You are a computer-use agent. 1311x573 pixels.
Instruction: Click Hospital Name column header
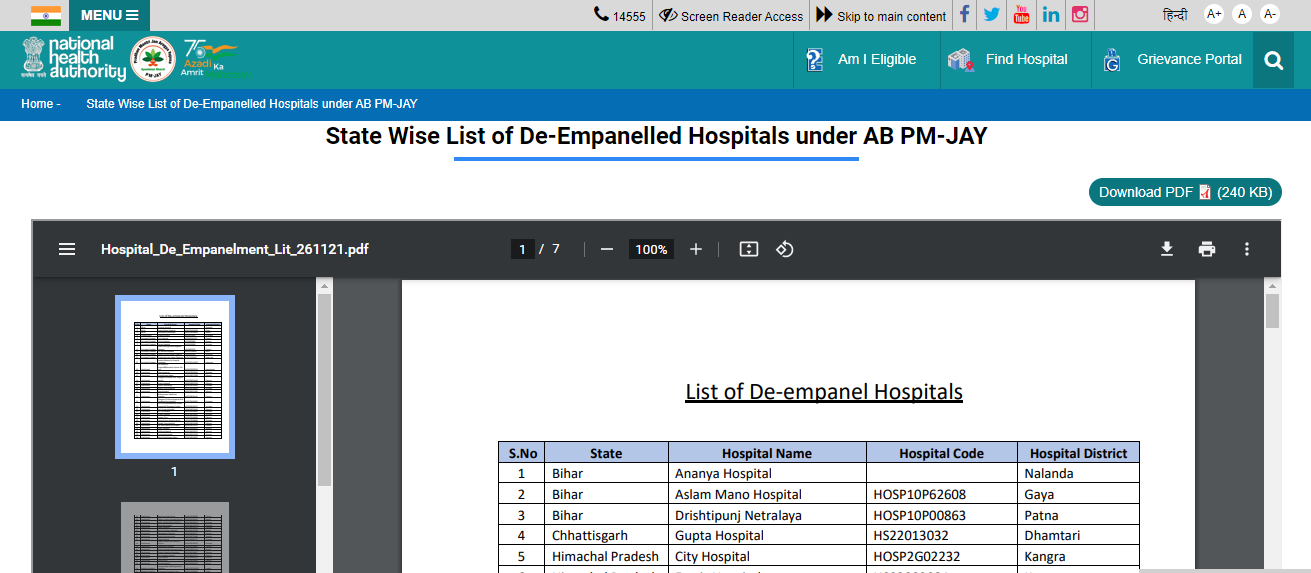click(767, 453)
